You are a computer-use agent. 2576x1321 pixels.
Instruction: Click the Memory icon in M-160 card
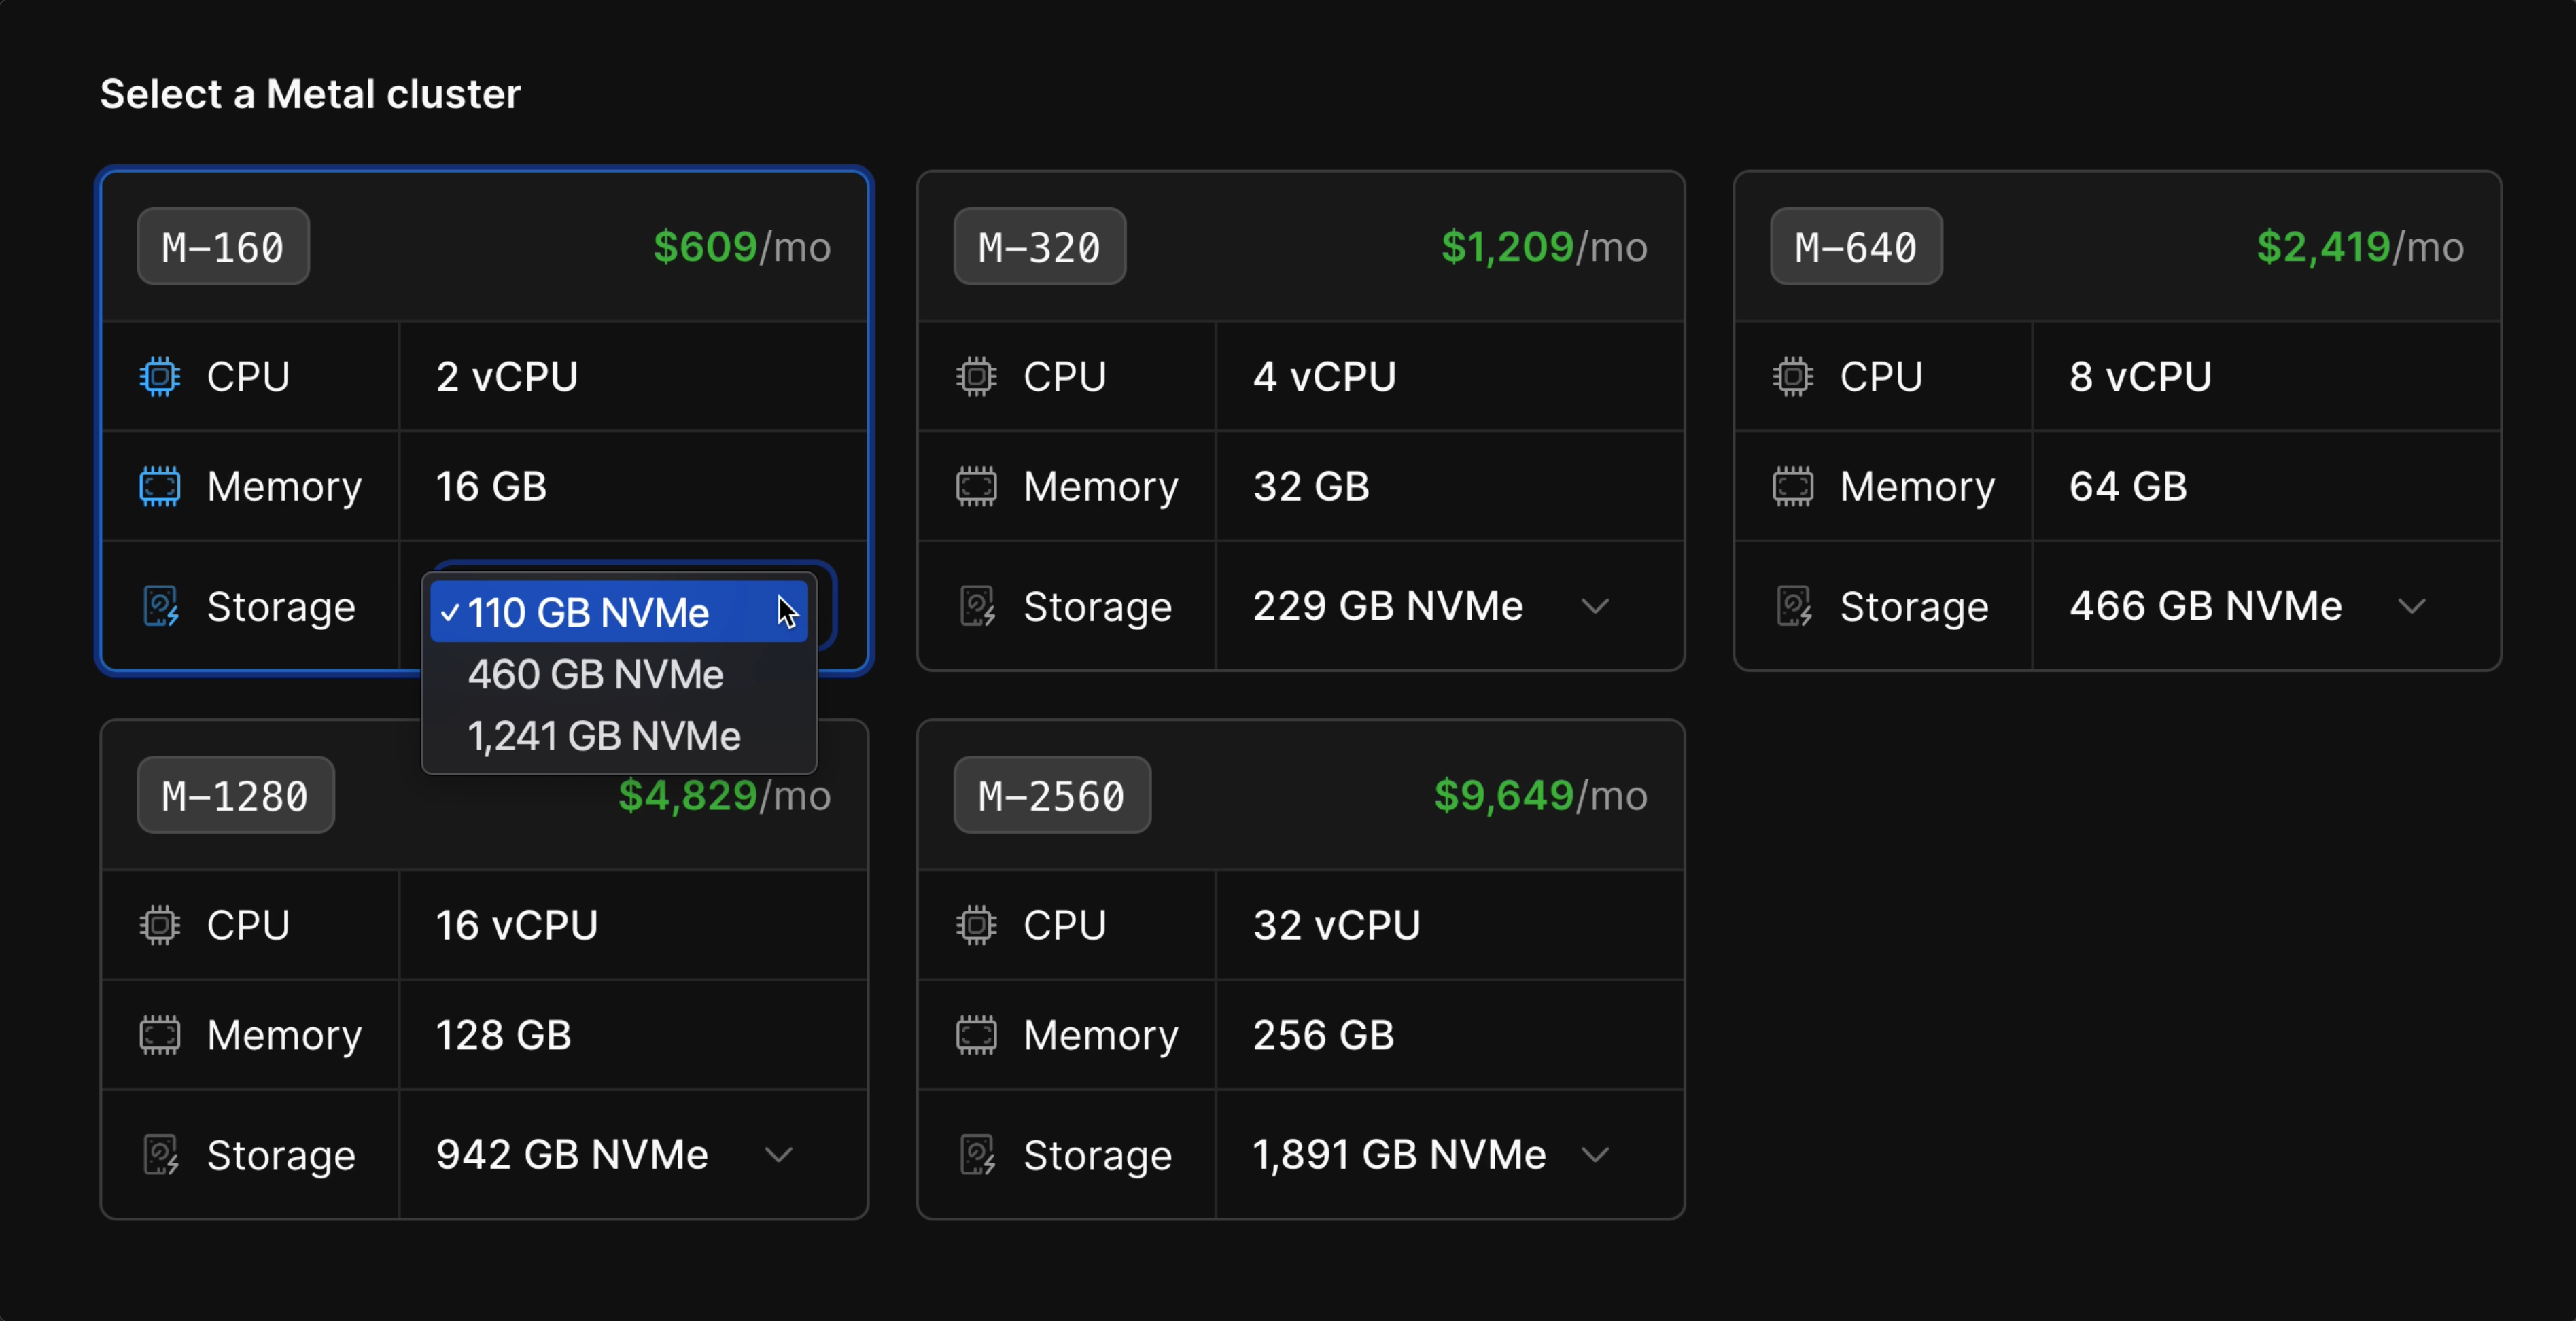[160, 487]
